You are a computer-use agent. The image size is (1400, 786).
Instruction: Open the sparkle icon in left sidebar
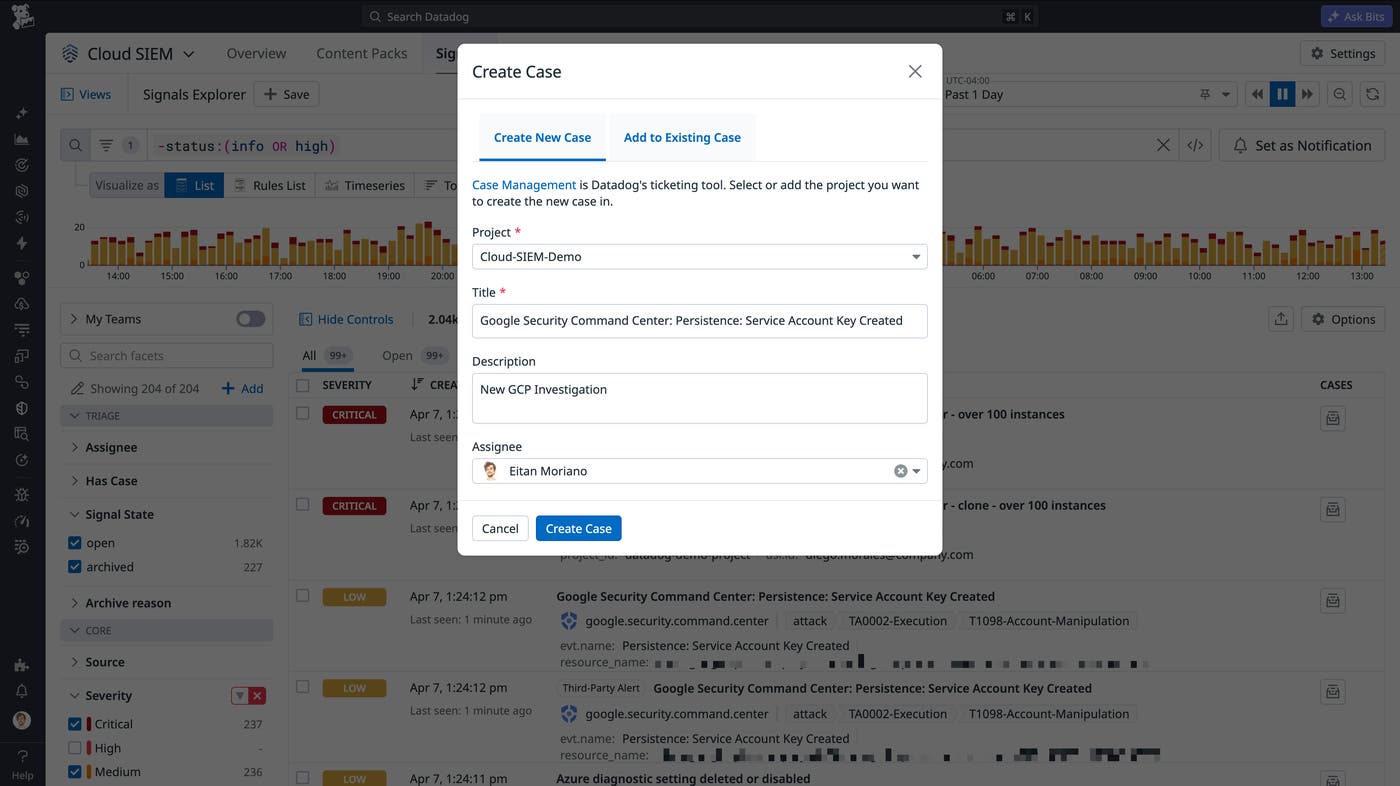coord(22,114)
